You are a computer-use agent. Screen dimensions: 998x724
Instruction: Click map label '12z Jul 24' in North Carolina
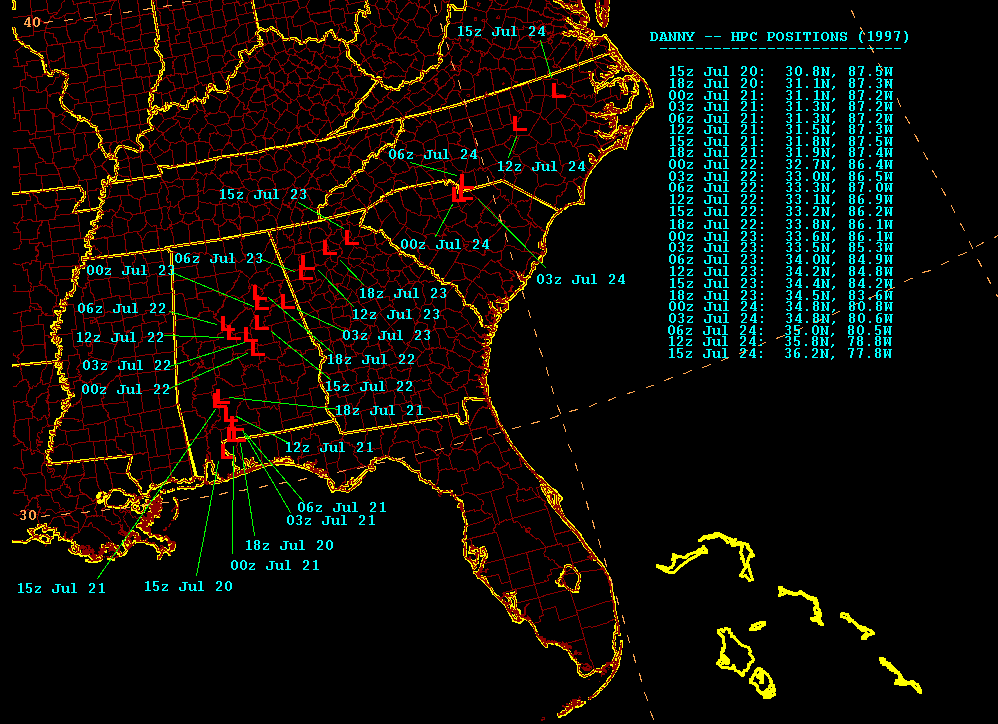(541, 167)
